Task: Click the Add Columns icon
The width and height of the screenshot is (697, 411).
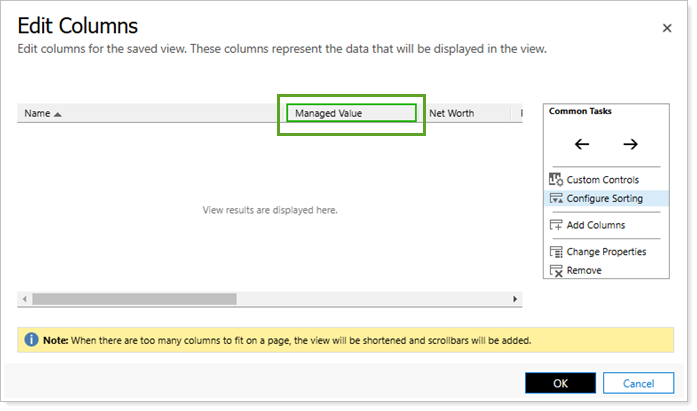Action: pyautogui.click(x=556, y=226)
